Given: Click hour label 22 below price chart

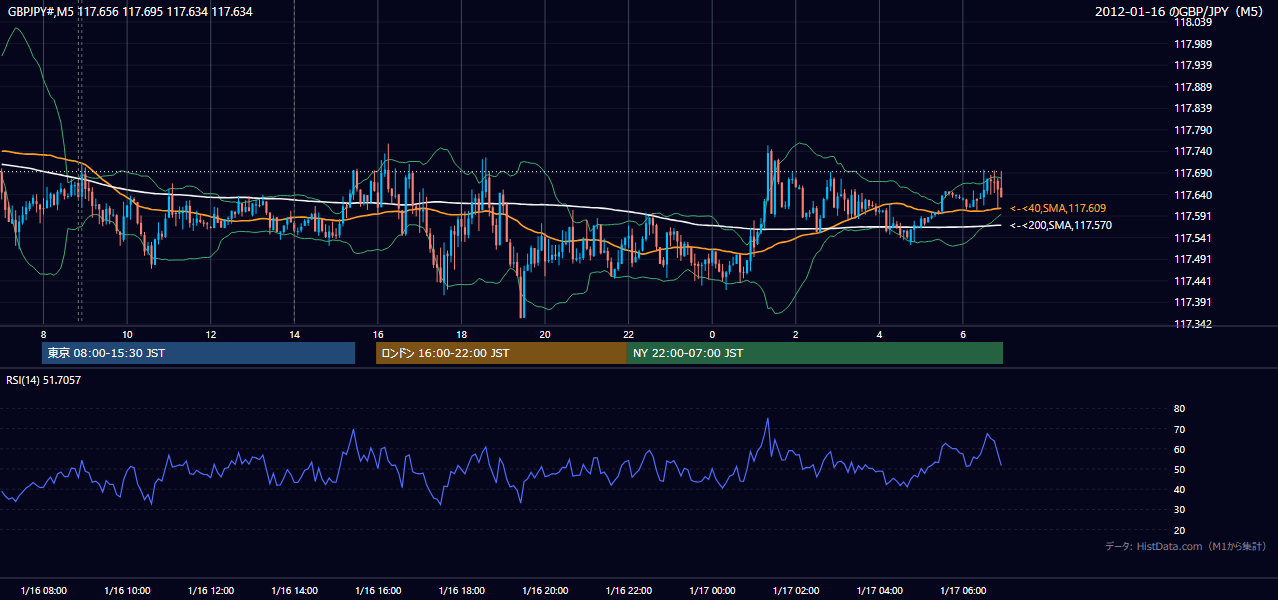Looking at the screenshot, I should (628, 334).
